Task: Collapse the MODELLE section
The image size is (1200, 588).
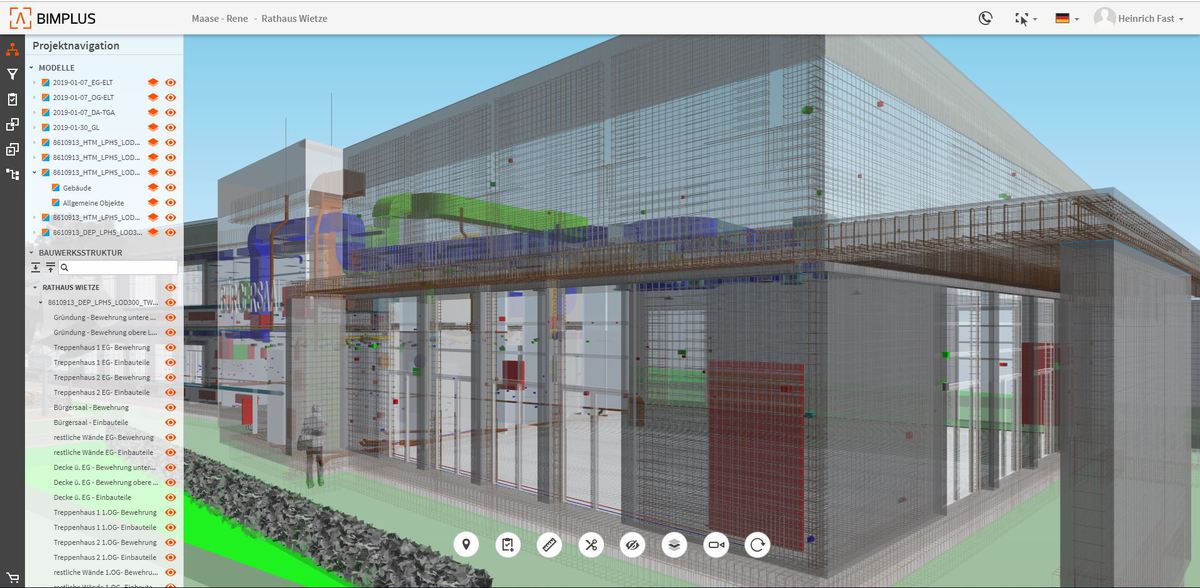Action: click(31, 68)
